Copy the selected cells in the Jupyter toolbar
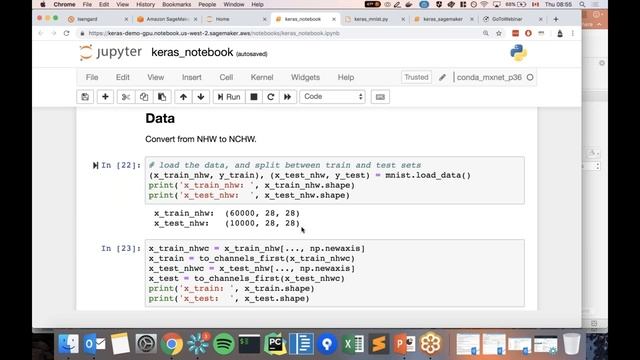This screenshot has height=360, width=640. pos(144,97)
